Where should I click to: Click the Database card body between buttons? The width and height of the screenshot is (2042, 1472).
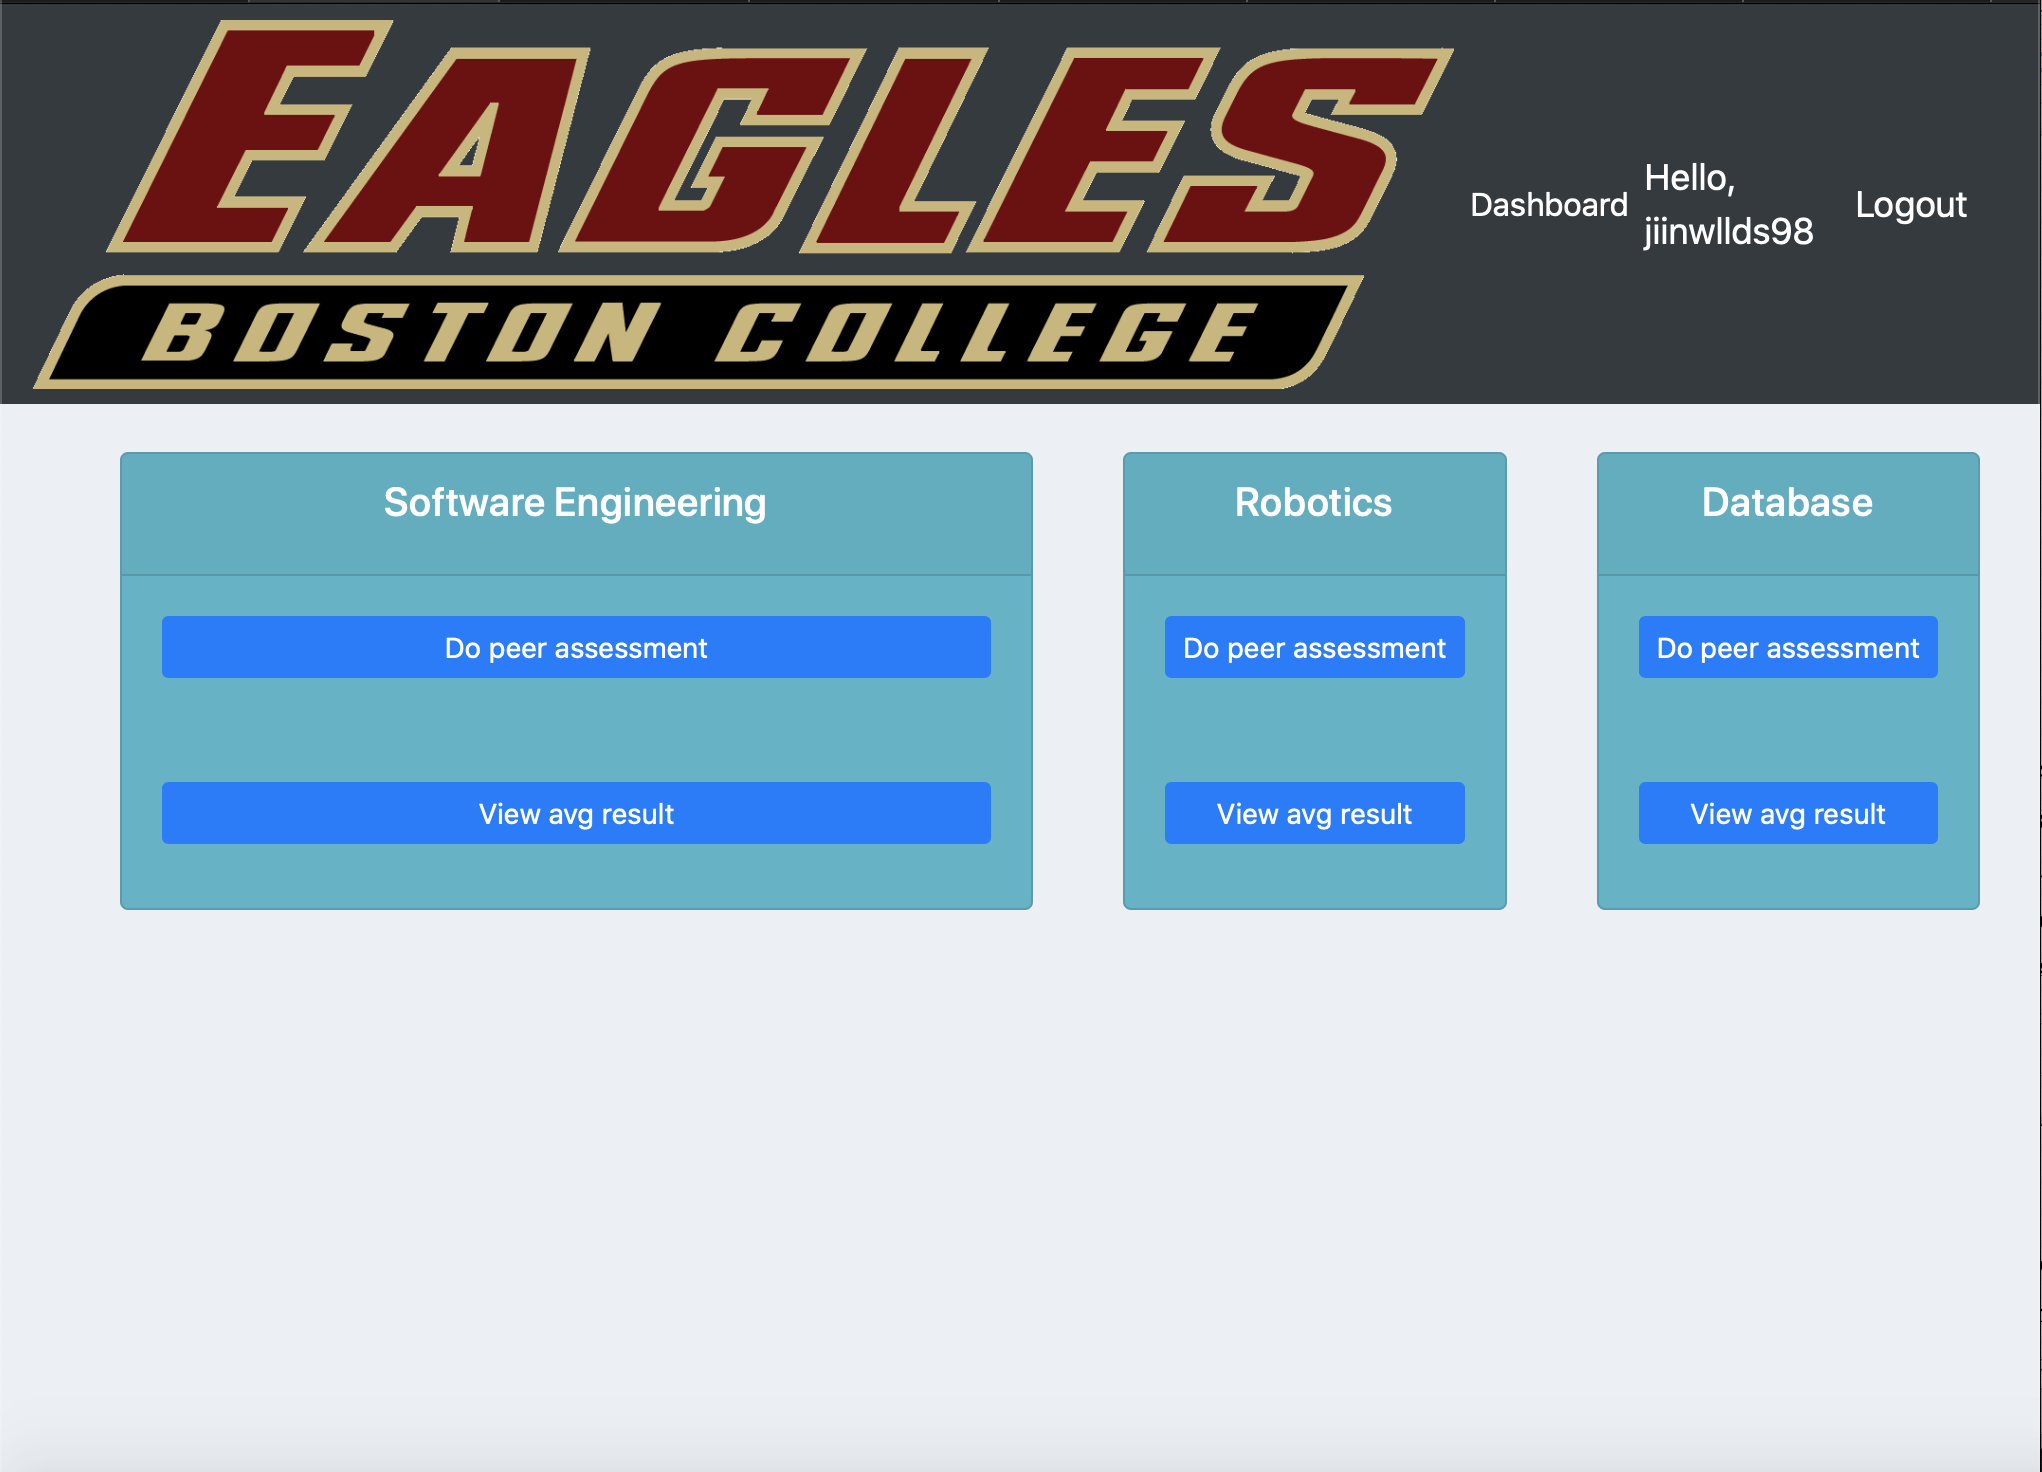[1787, 731]
